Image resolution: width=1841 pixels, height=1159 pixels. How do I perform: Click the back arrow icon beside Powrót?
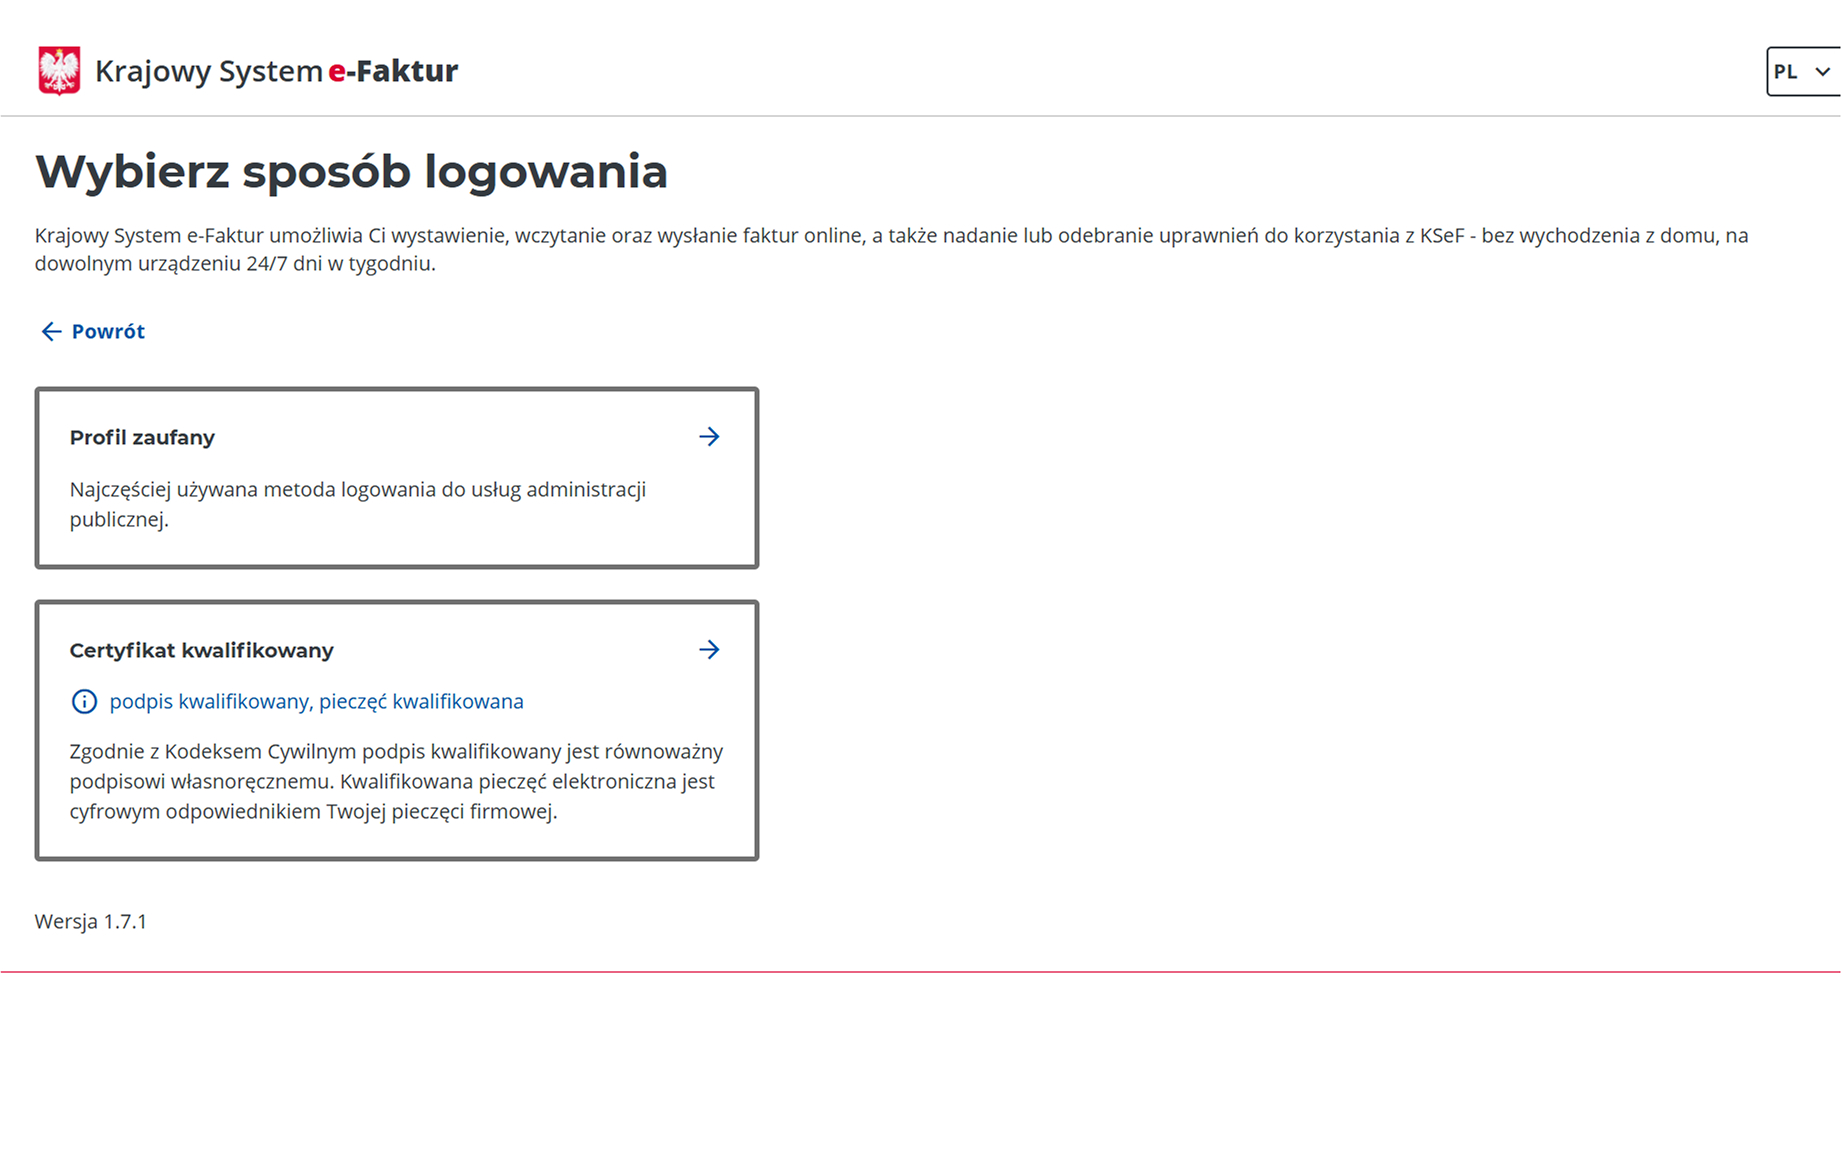pos(50,332)
